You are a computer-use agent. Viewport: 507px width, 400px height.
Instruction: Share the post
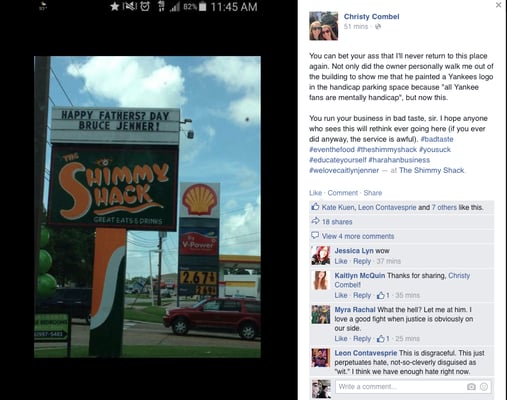[x=373, y=193]
